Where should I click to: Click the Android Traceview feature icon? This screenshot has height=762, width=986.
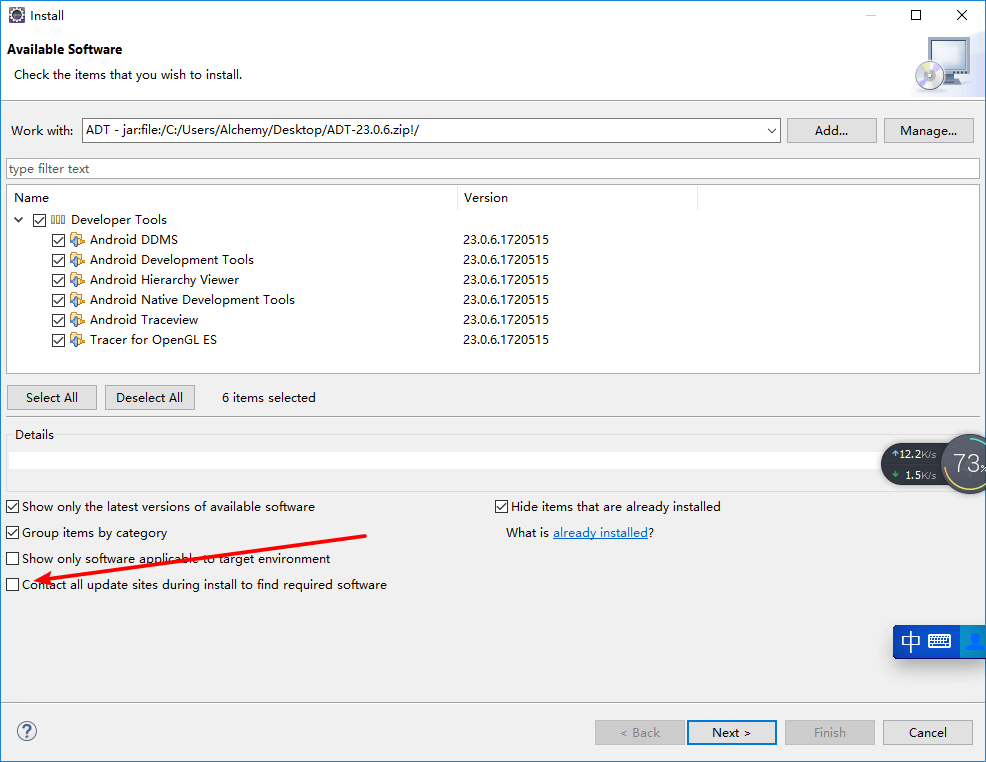coord(77,320)
